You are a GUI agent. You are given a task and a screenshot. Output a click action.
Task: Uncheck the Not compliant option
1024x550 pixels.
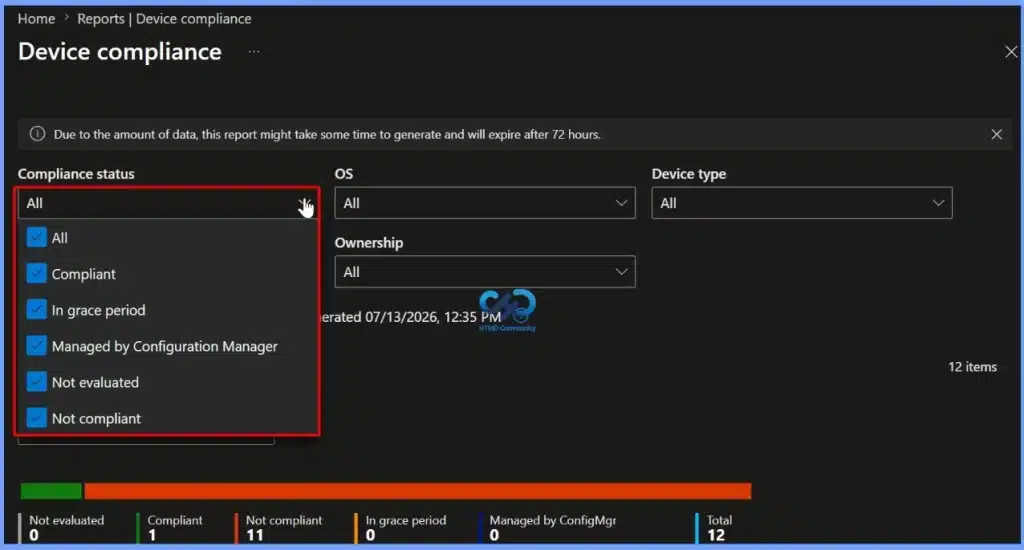[x=37, y=417]
